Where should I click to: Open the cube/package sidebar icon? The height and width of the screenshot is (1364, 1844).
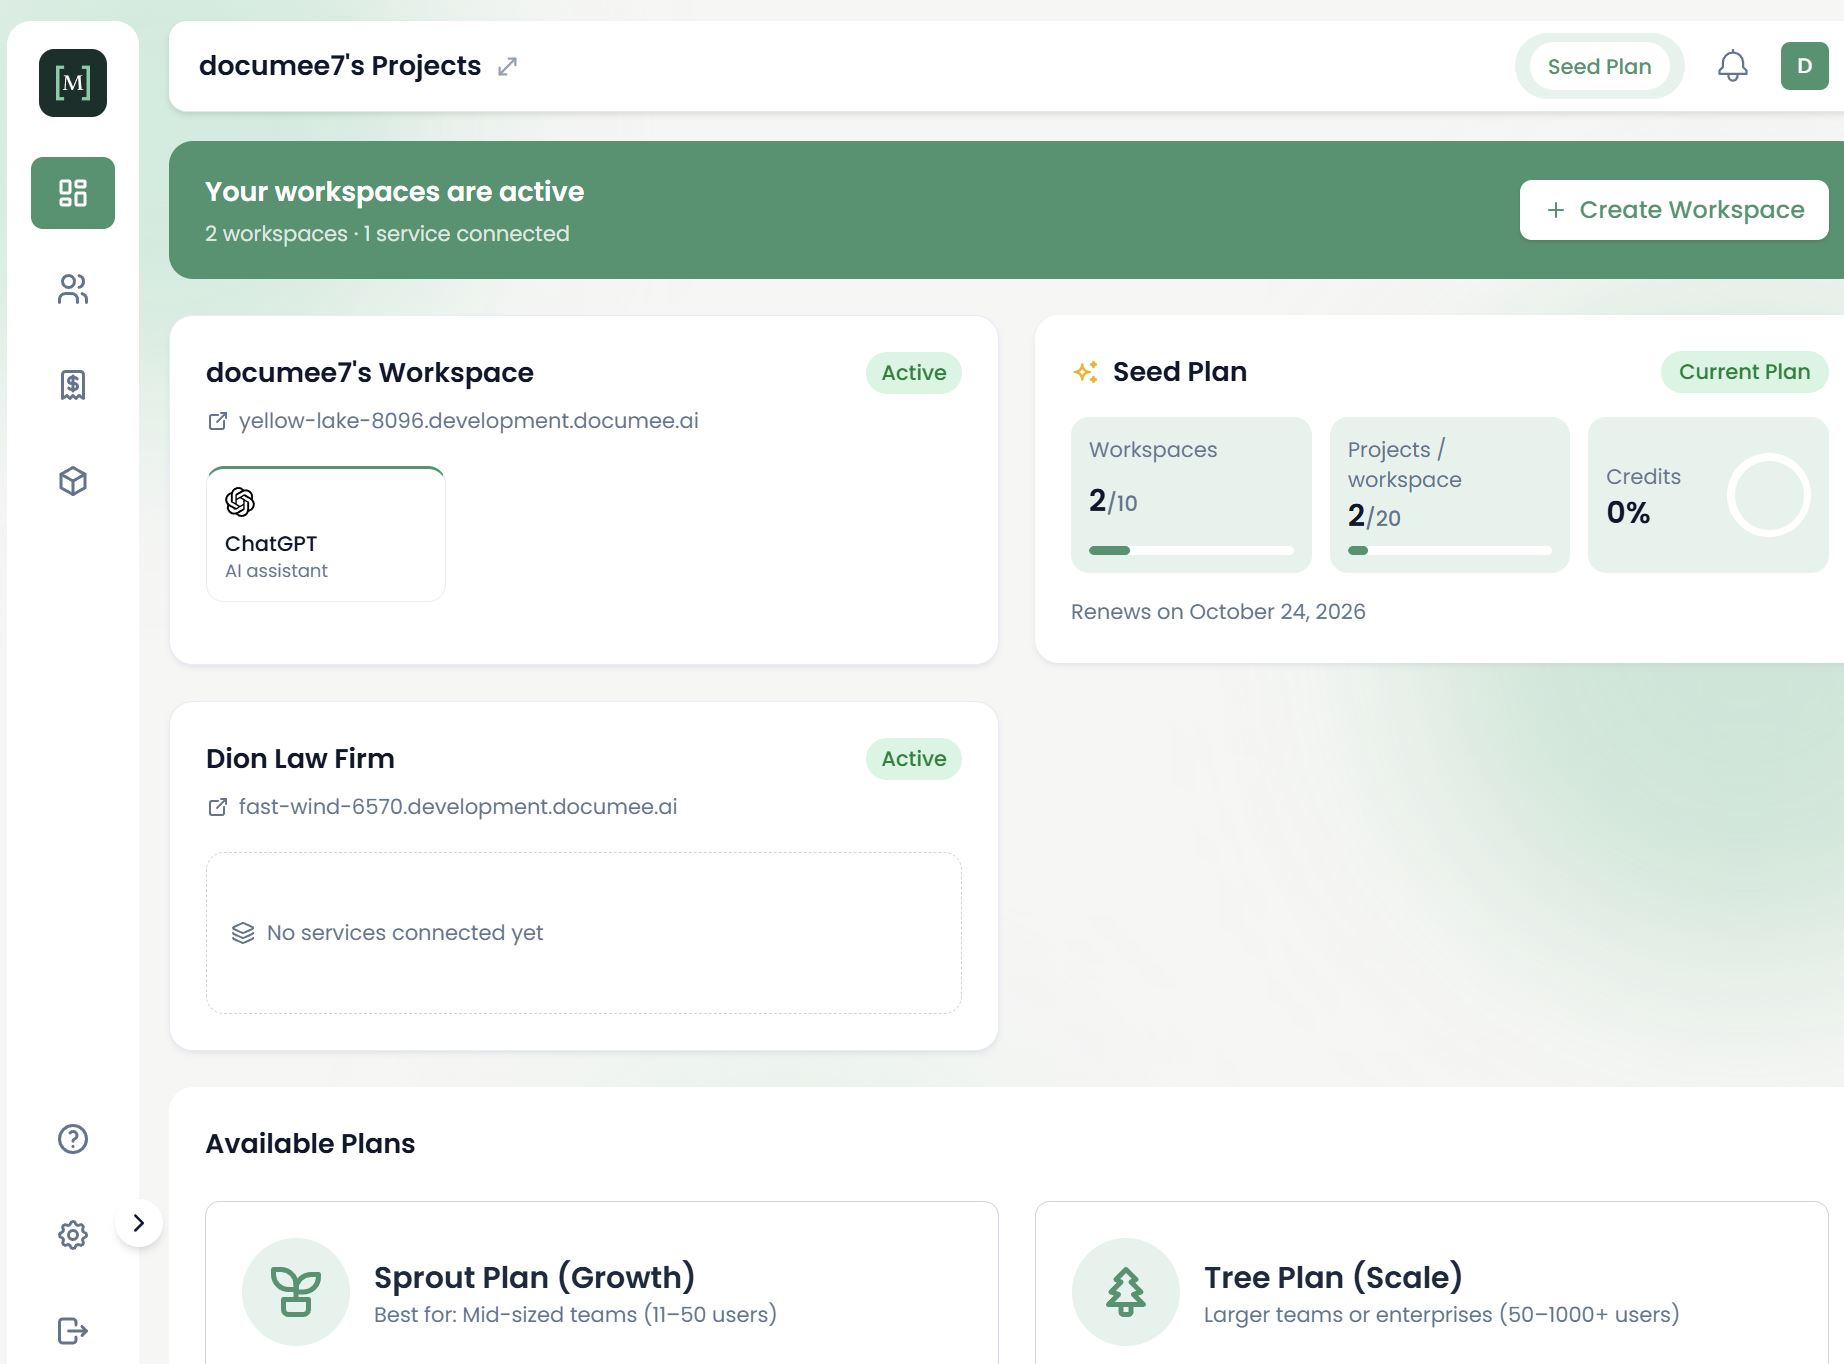point(73,481)
